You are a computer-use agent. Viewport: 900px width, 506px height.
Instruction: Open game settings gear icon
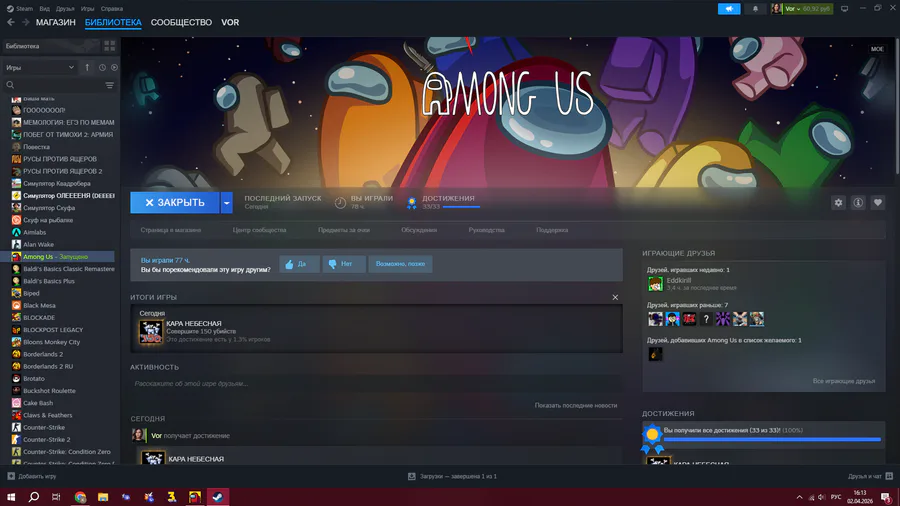pos(839,203)
